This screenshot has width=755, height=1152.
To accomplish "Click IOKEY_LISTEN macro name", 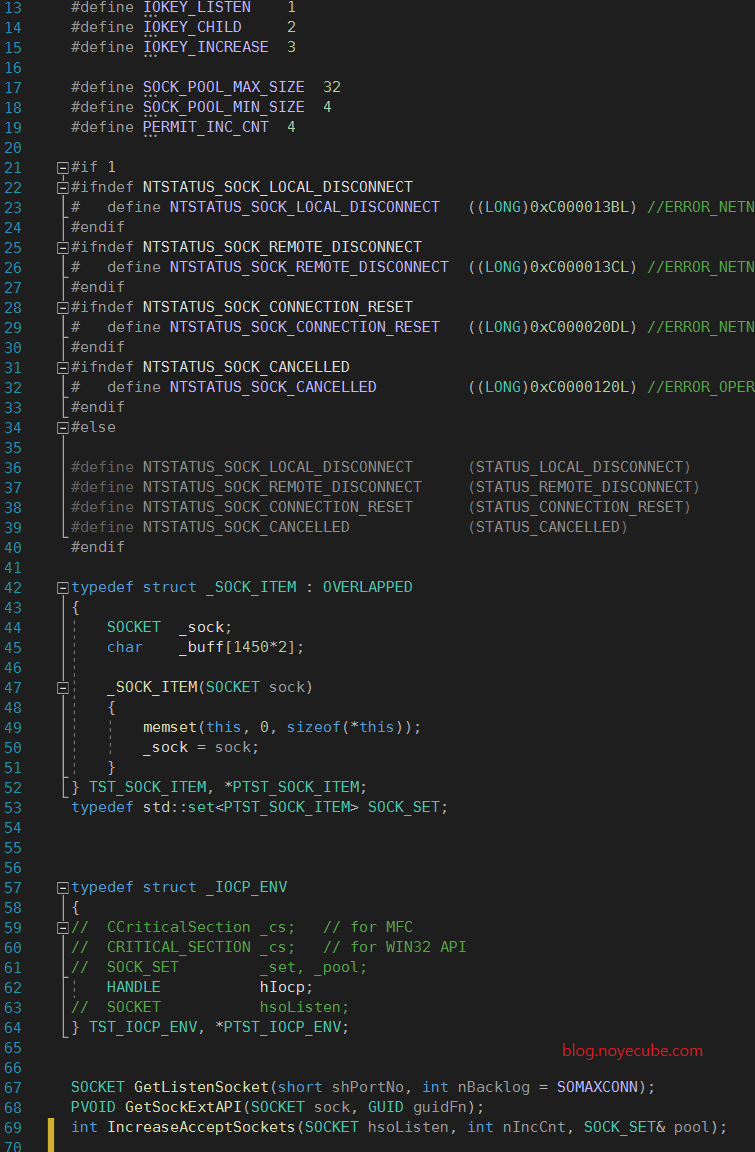I will click(197, 7).
